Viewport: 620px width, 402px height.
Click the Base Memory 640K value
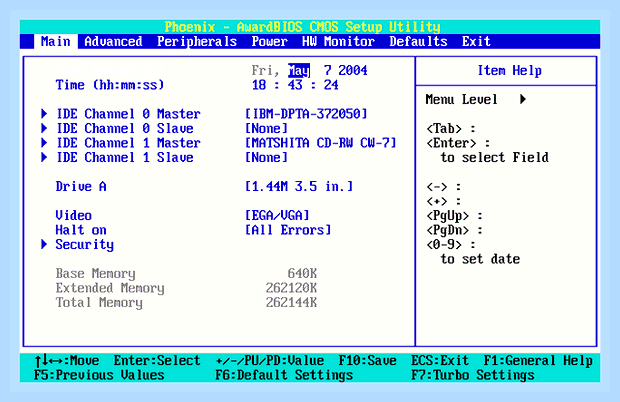302,273
